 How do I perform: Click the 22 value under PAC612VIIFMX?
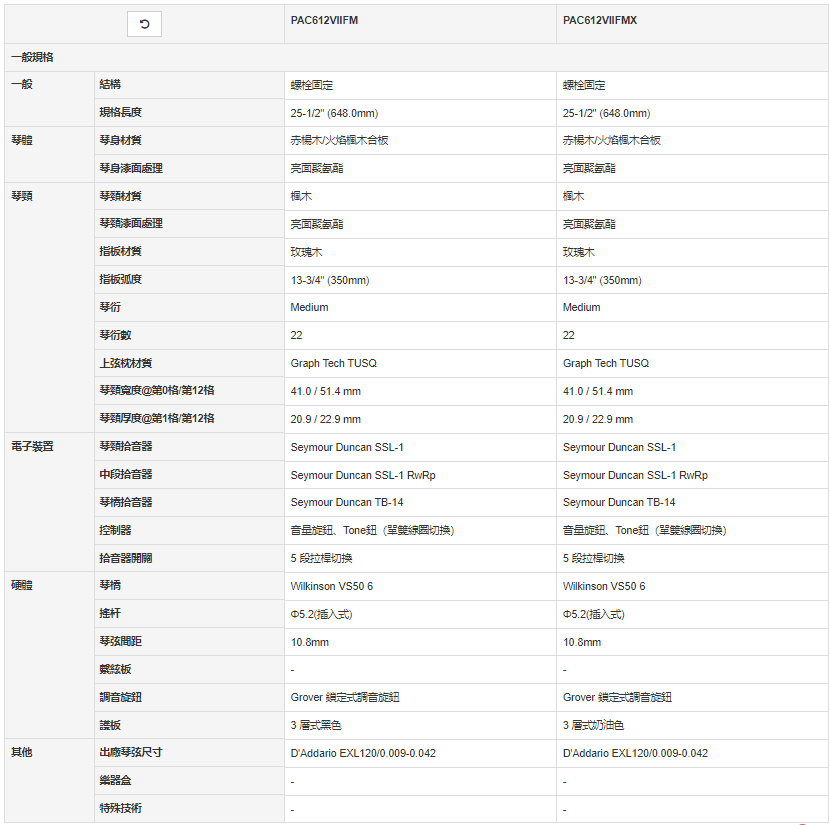(x=569, y=336)
